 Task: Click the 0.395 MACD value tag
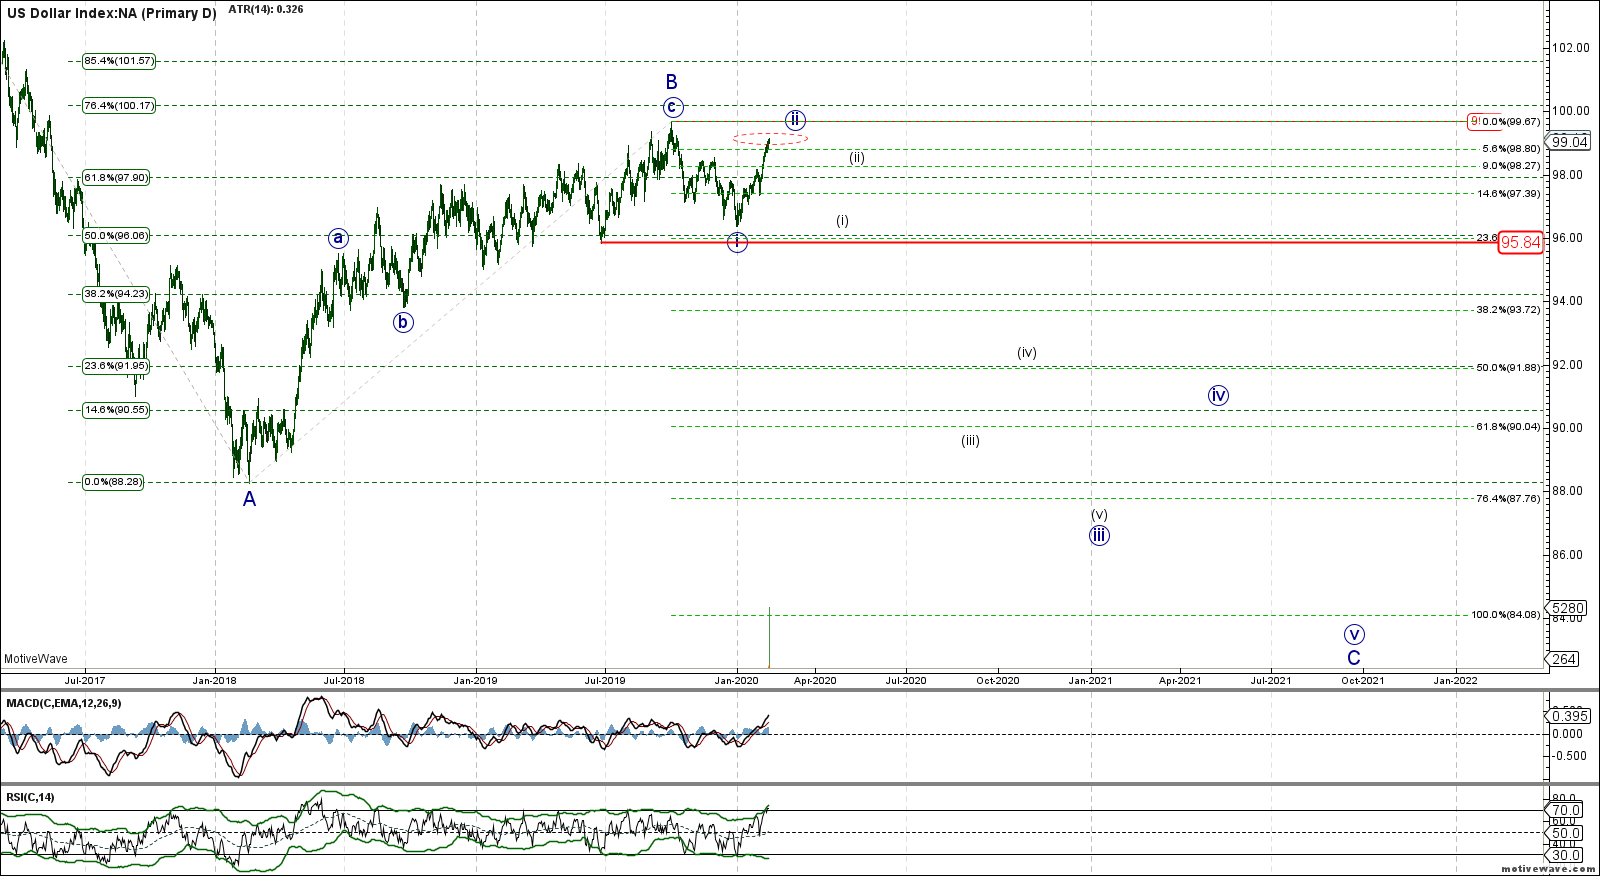click(1570, 716)
